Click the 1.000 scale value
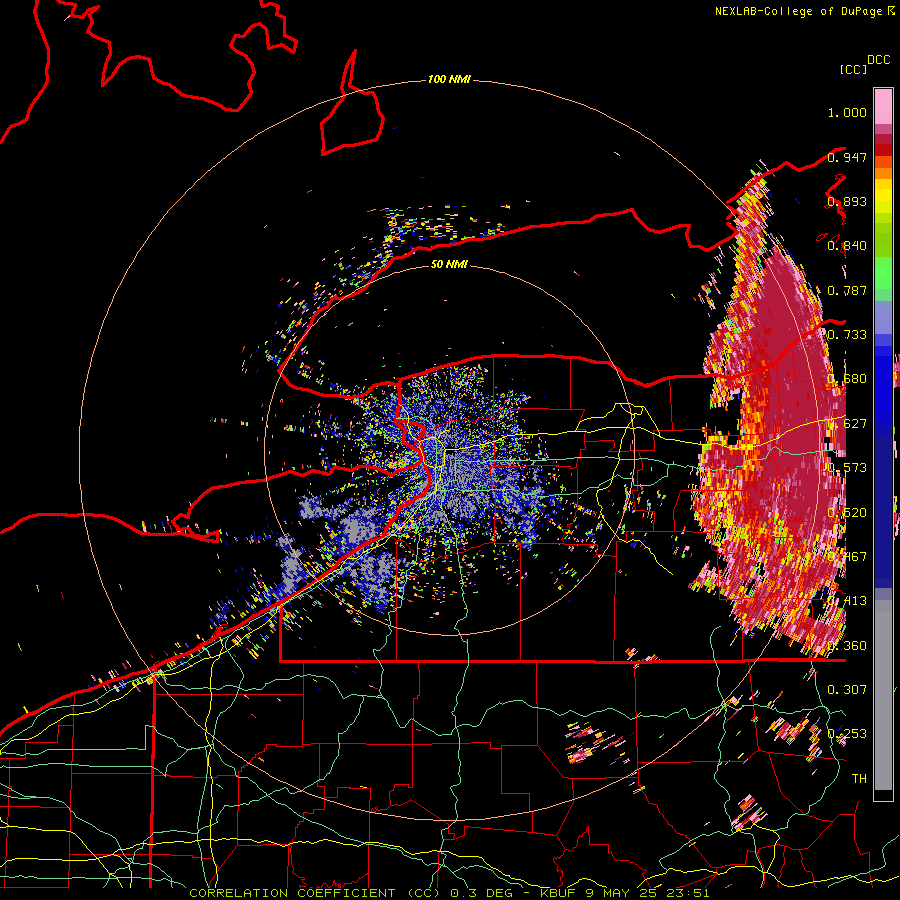Viewport: 900px width, 900px height. [x=847, y=112]
